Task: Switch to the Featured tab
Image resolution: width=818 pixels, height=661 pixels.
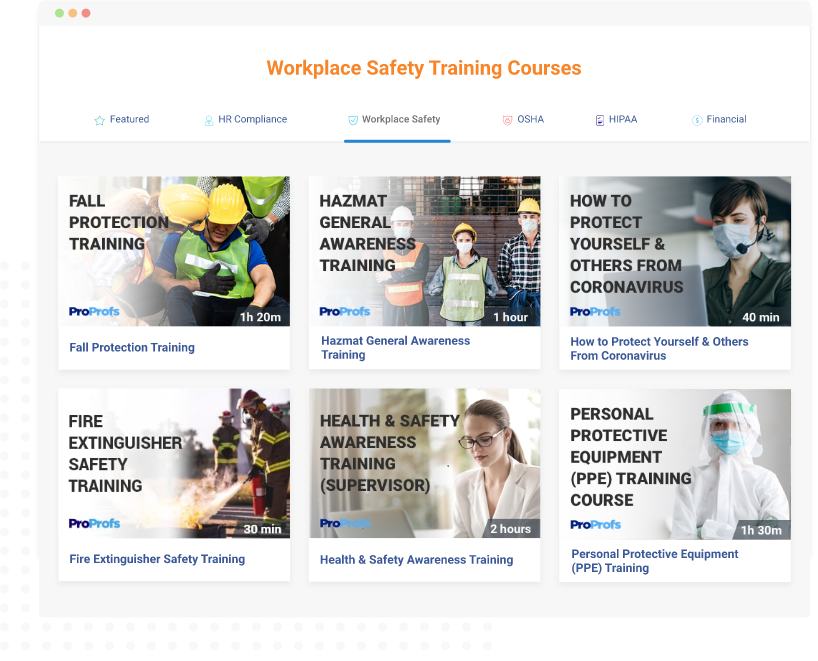Action: [122, 119]
